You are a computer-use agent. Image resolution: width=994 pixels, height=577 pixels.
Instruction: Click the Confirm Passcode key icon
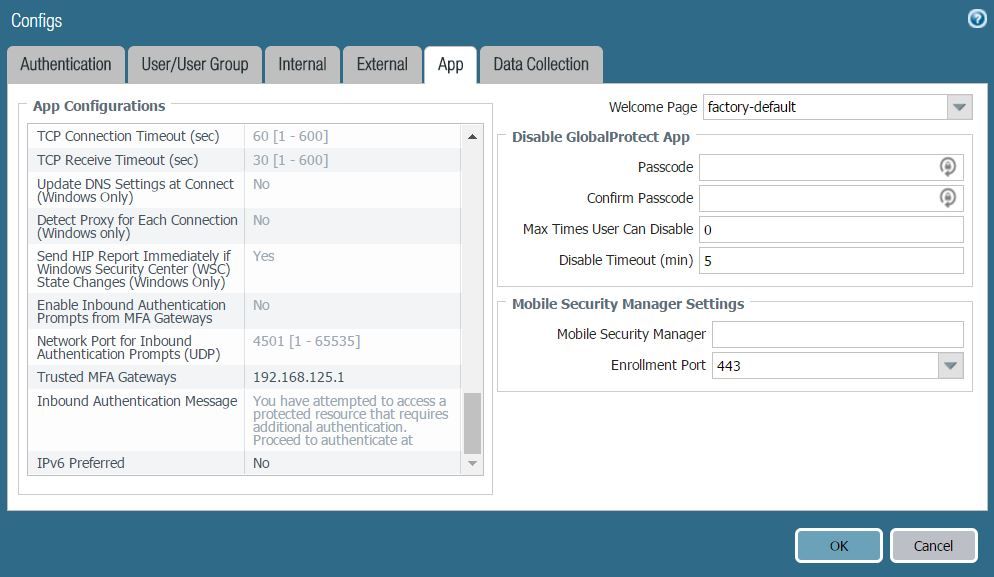(x=948, y=198)
